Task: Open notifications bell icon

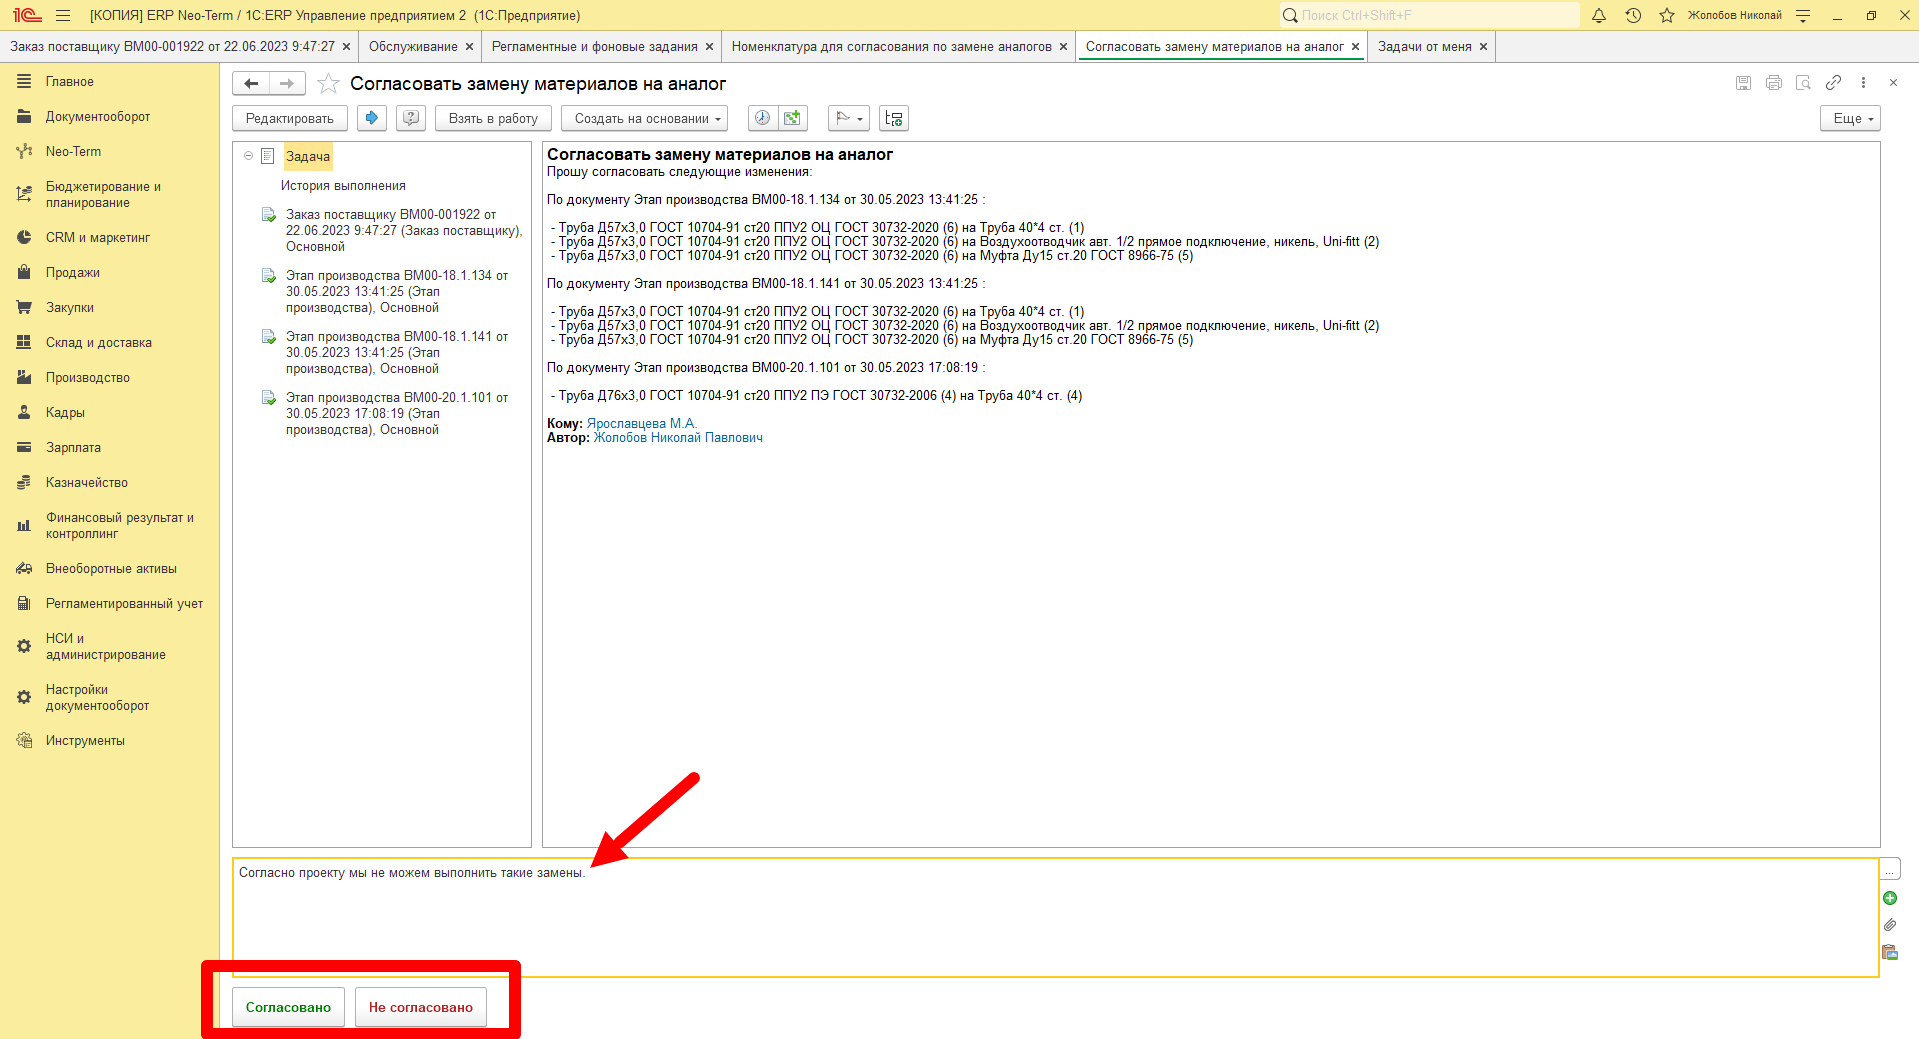Action: pos(1599,15)
